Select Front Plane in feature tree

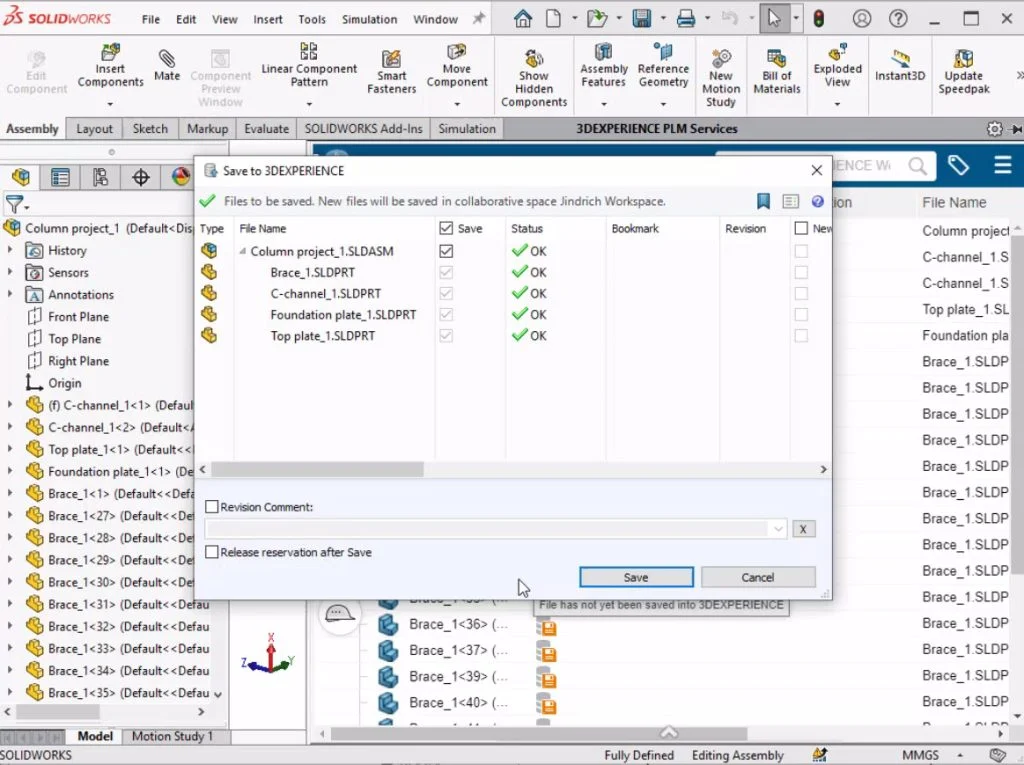pos(78,317)
